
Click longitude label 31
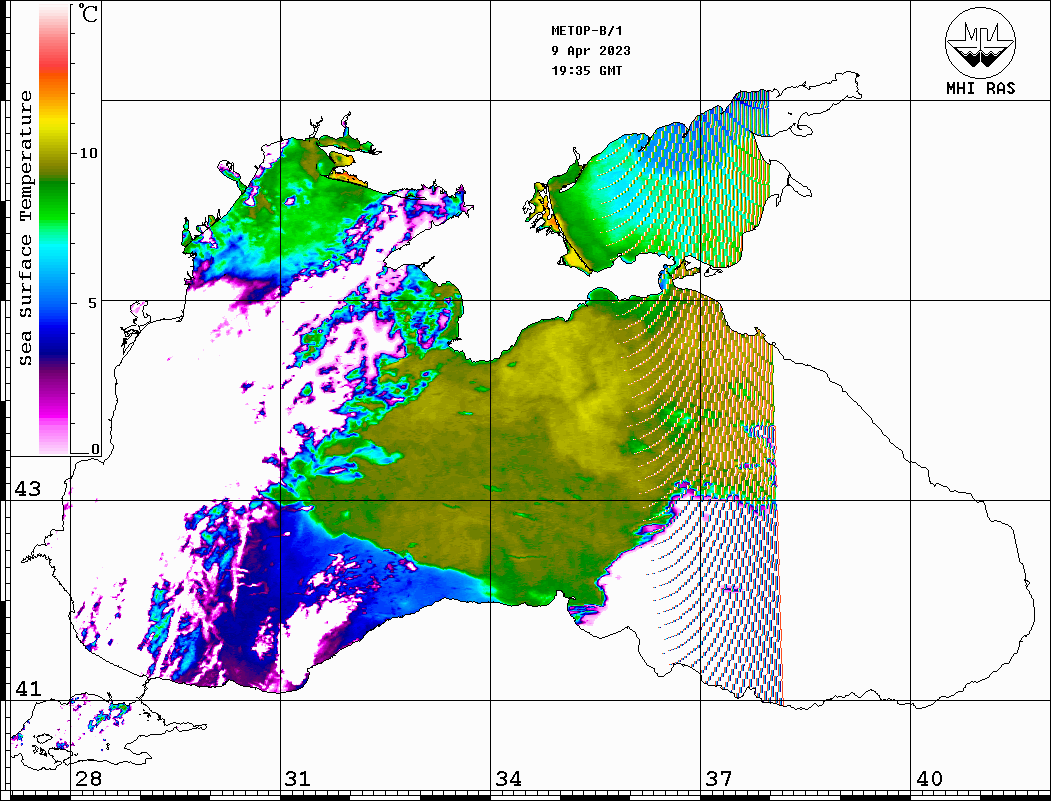click(x=298, y=778)
